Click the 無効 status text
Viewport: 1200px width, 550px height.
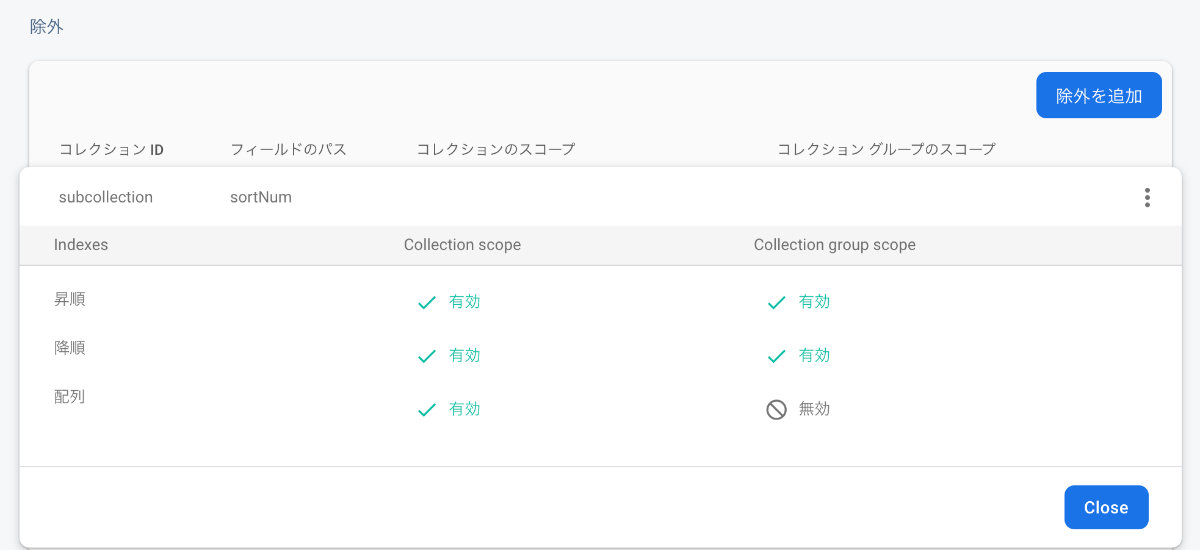click(814, 409)
